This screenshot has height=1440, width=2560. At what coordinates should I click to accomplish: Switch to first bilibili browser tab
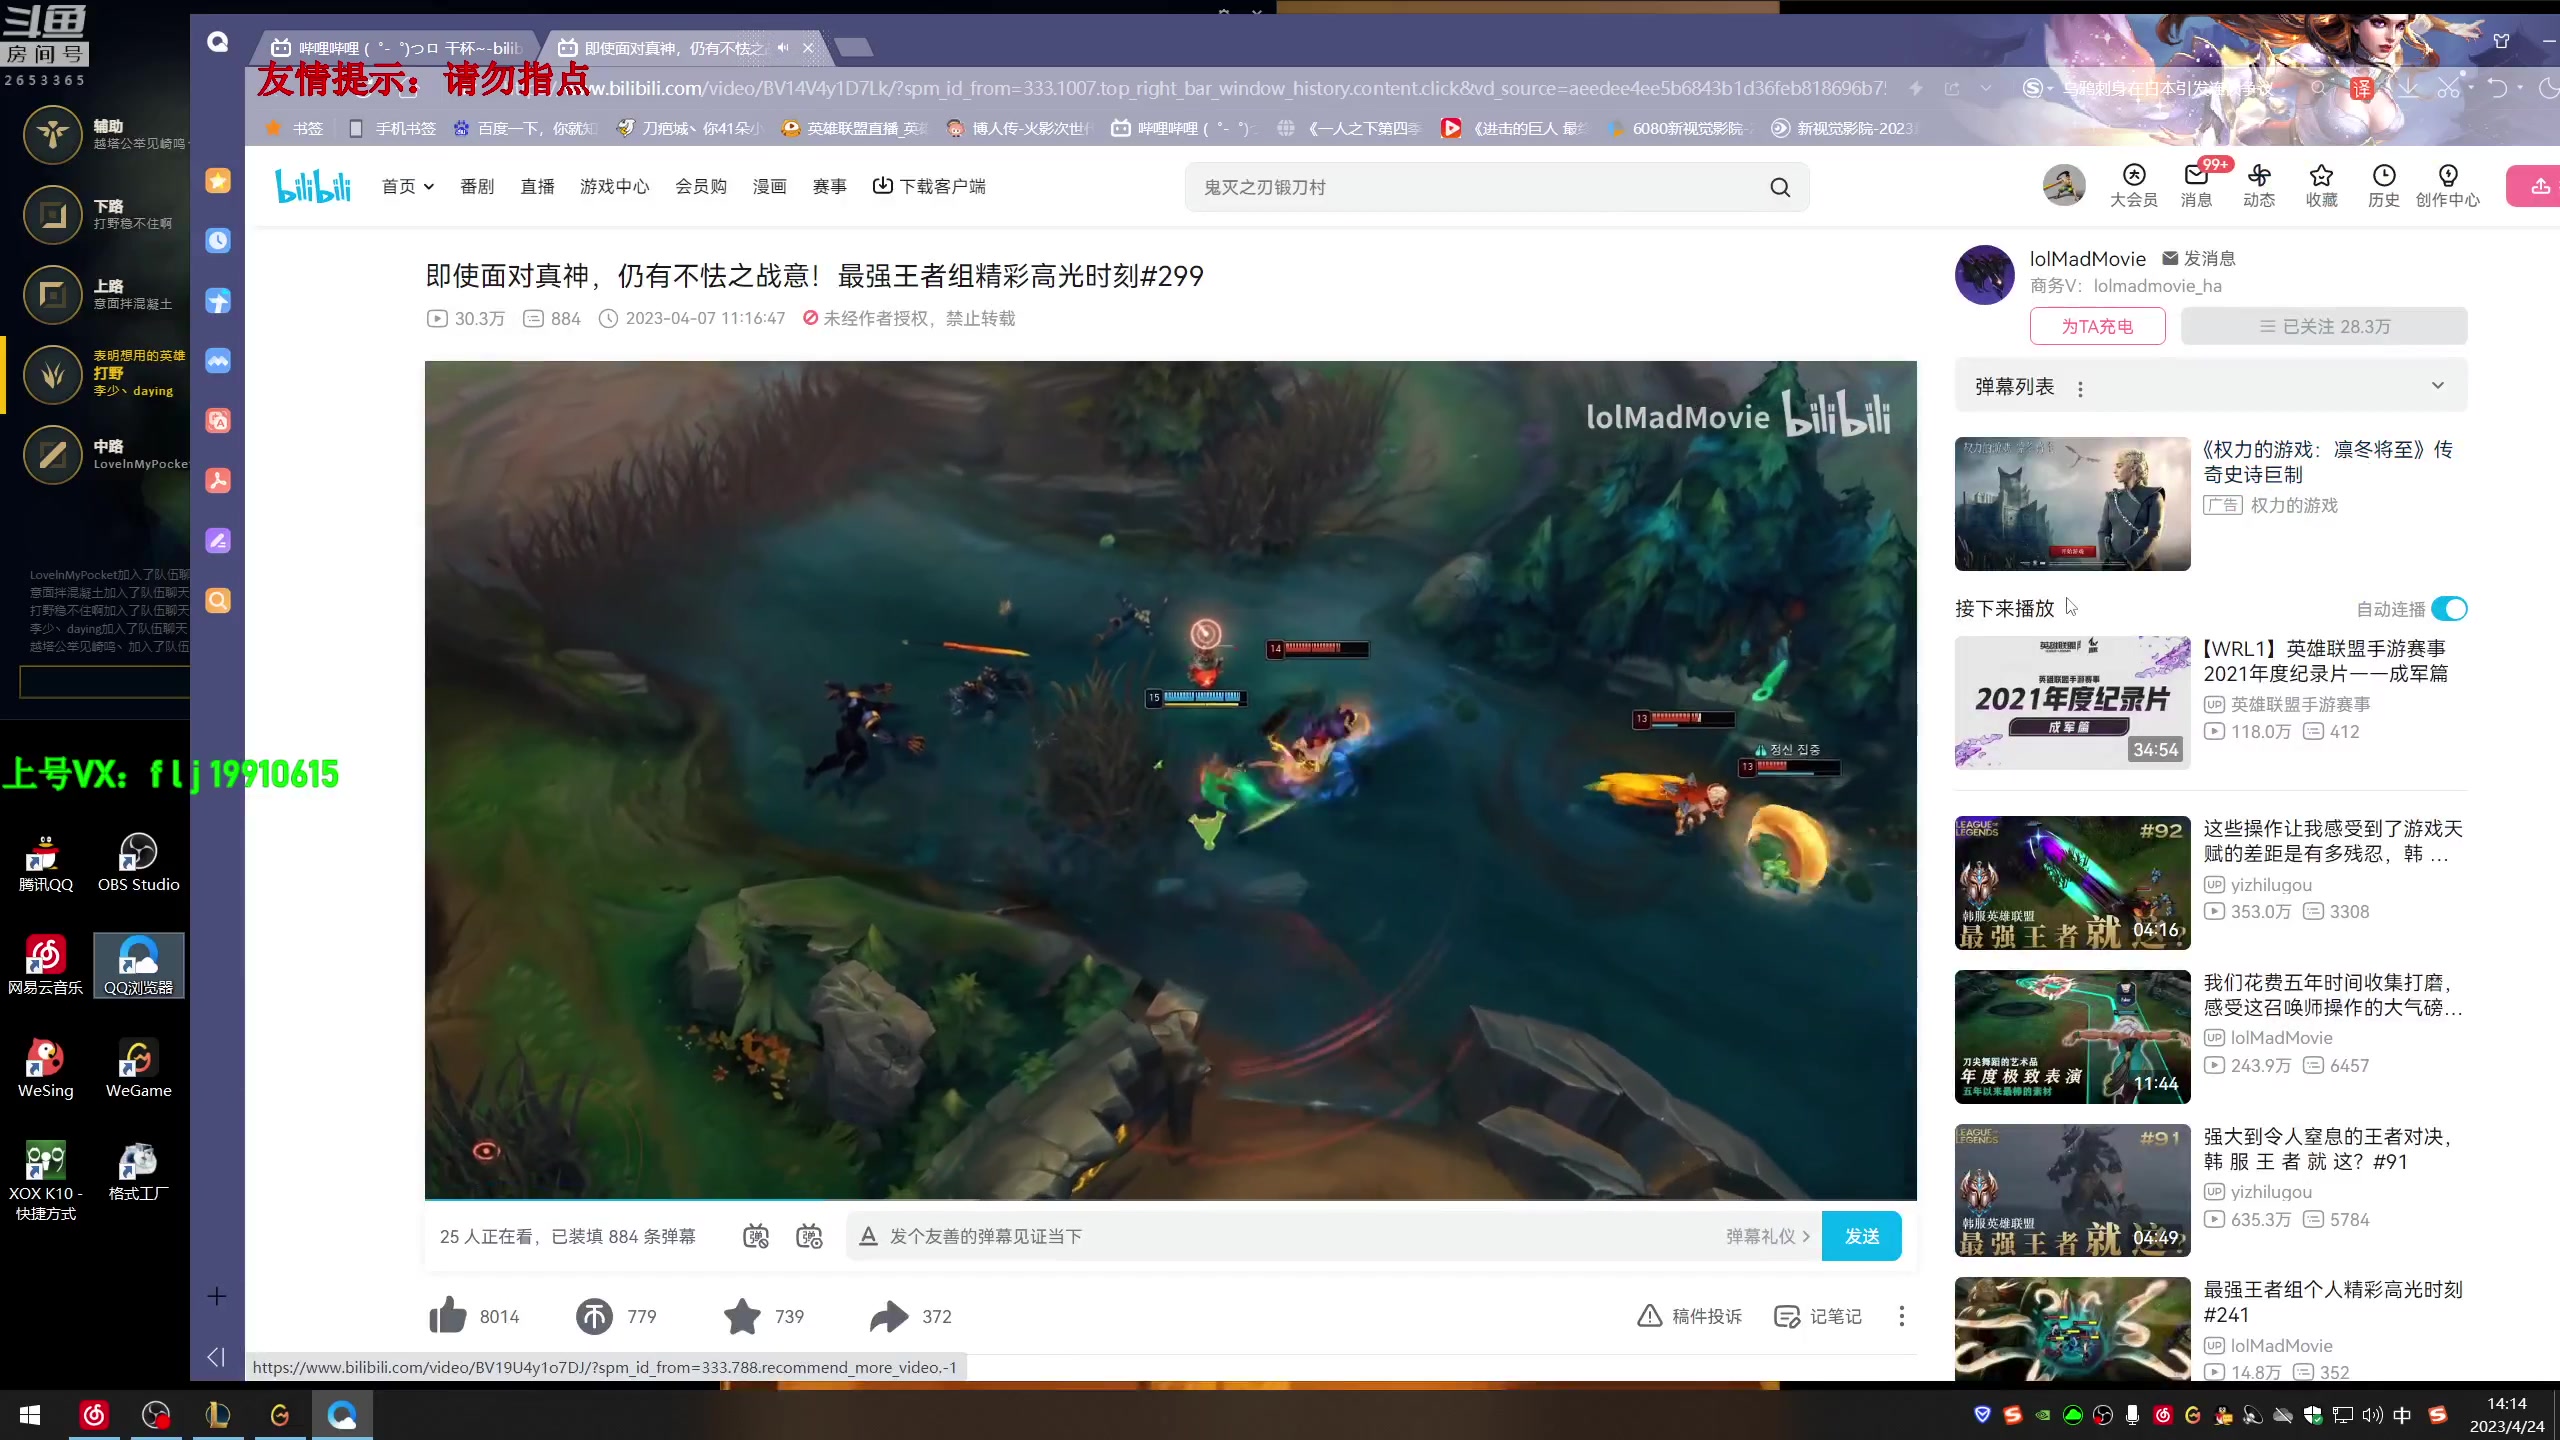click(x=397, y=47)
